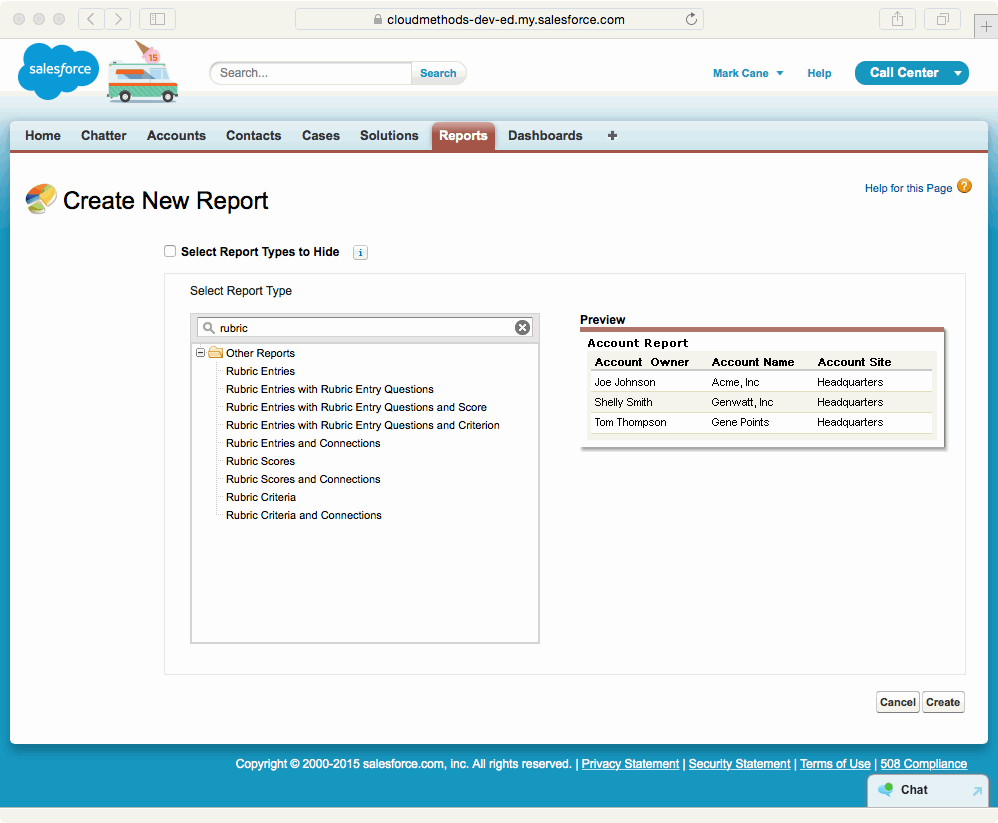Select the Rubric Entries report type
The width and height of the screenshot is (998, 823).
click(260, 371)
